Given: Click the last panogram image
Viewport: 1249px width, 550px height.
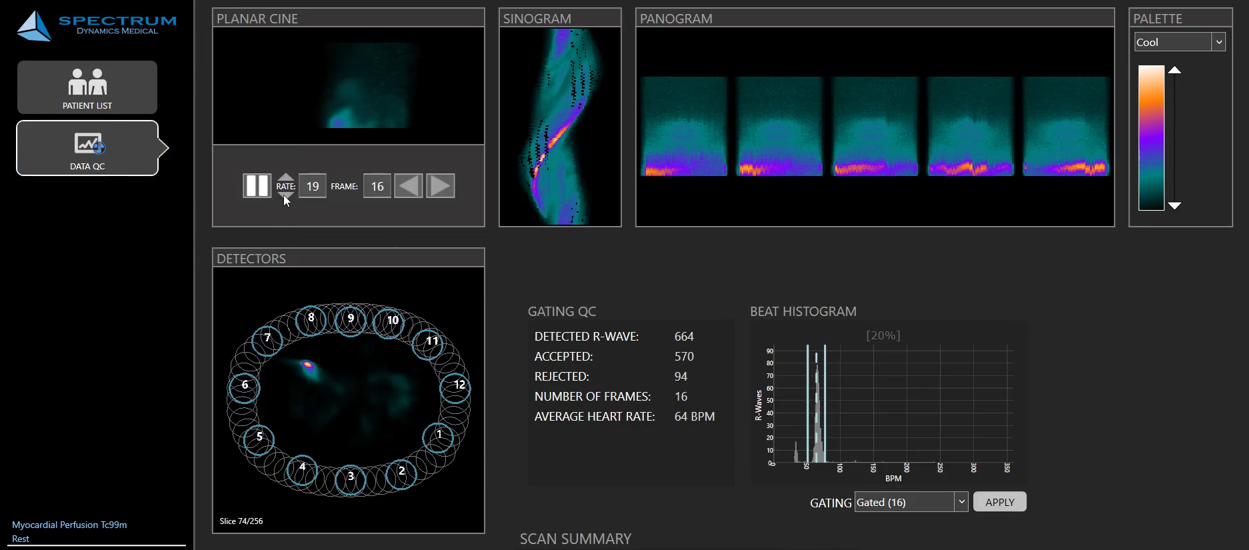Looking at the screenshot, I should click(1066, 127).
